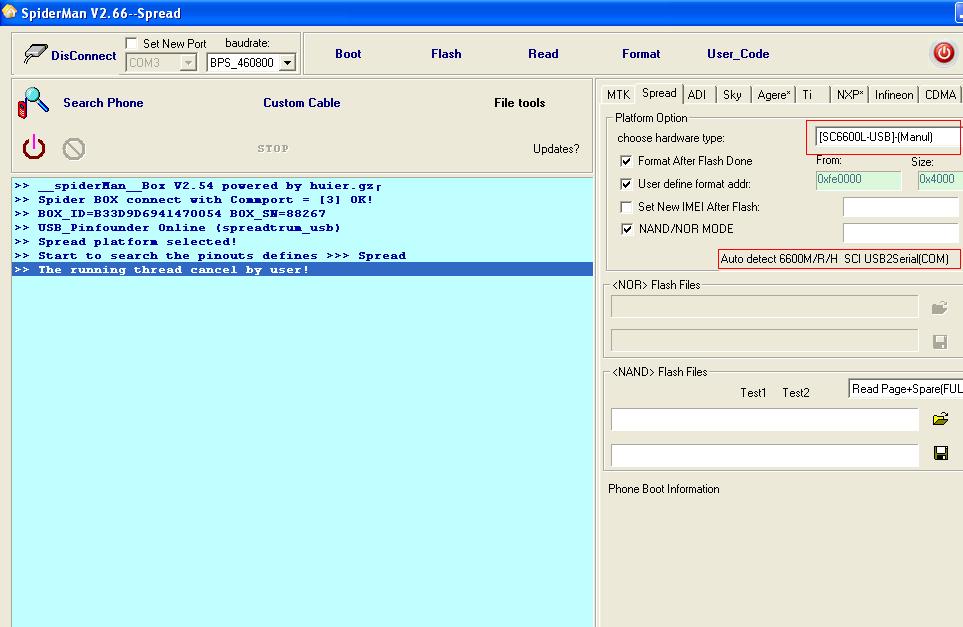Switch to the CDMA tab

pos(940,95)
